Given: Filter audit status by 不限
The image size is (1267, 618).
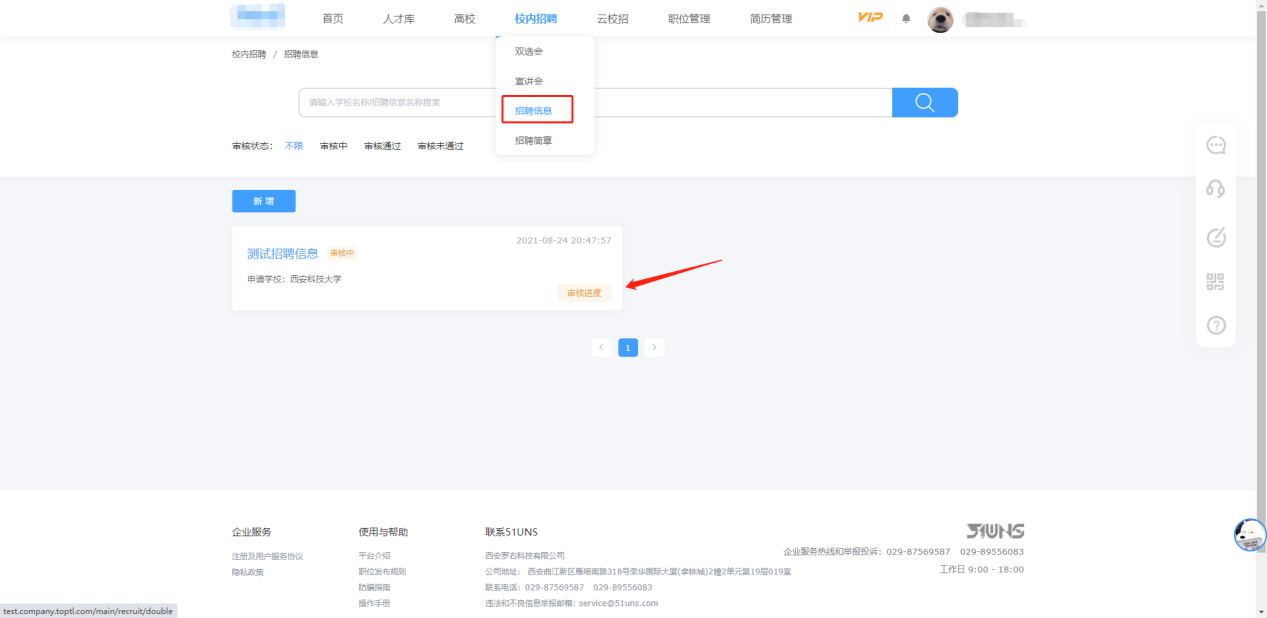Looking at the screenshot, I should [293, 146].
